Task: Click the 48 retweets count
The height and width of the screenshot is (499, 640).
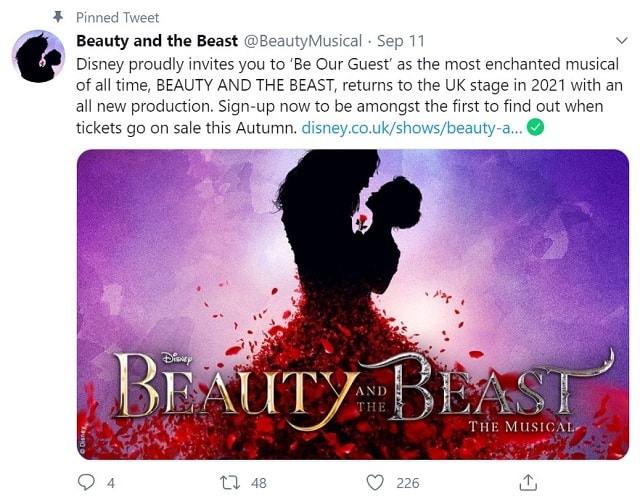Action: tap(259, 483)
